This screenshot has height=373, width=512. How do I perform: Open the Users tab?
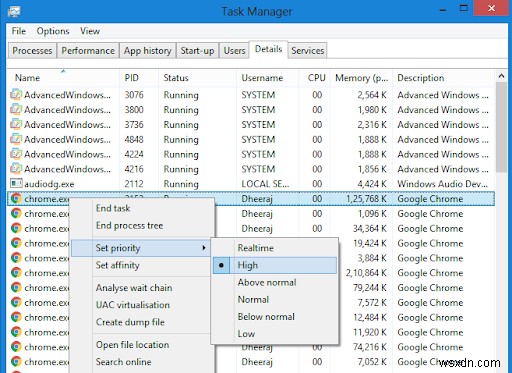point(234,51)
